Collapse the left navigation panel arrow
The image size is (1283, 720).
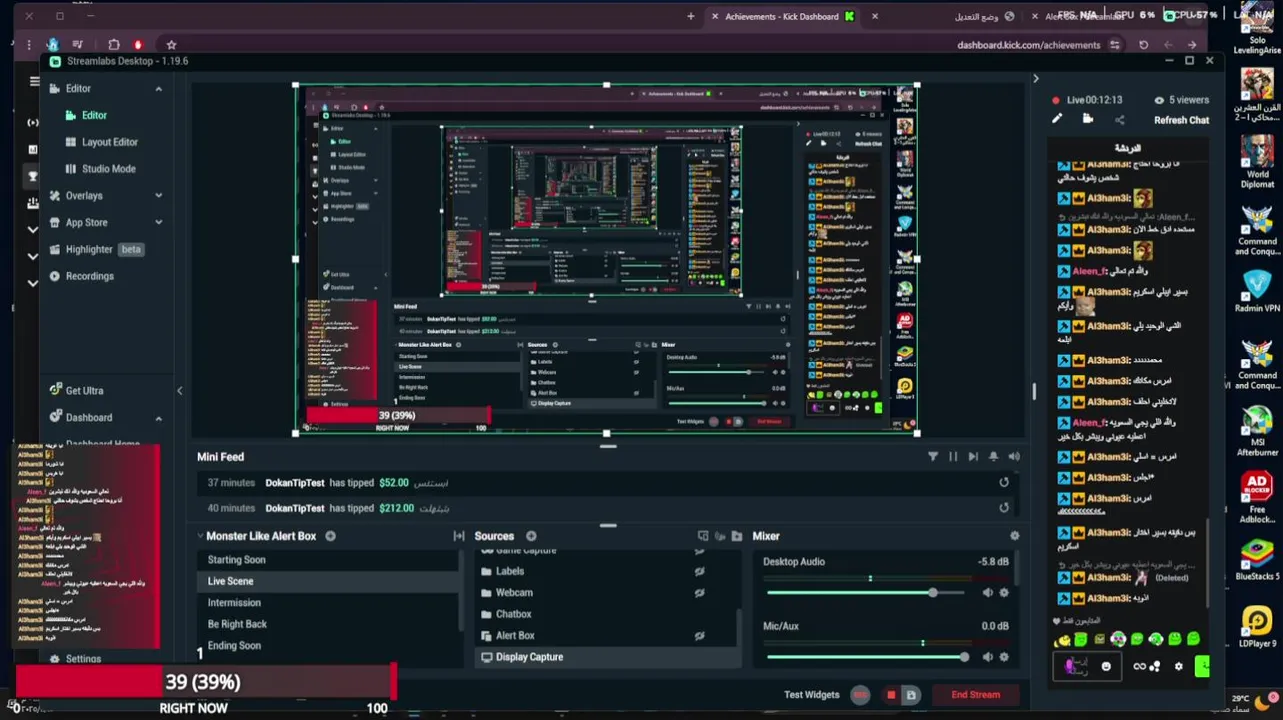[180, 391]
